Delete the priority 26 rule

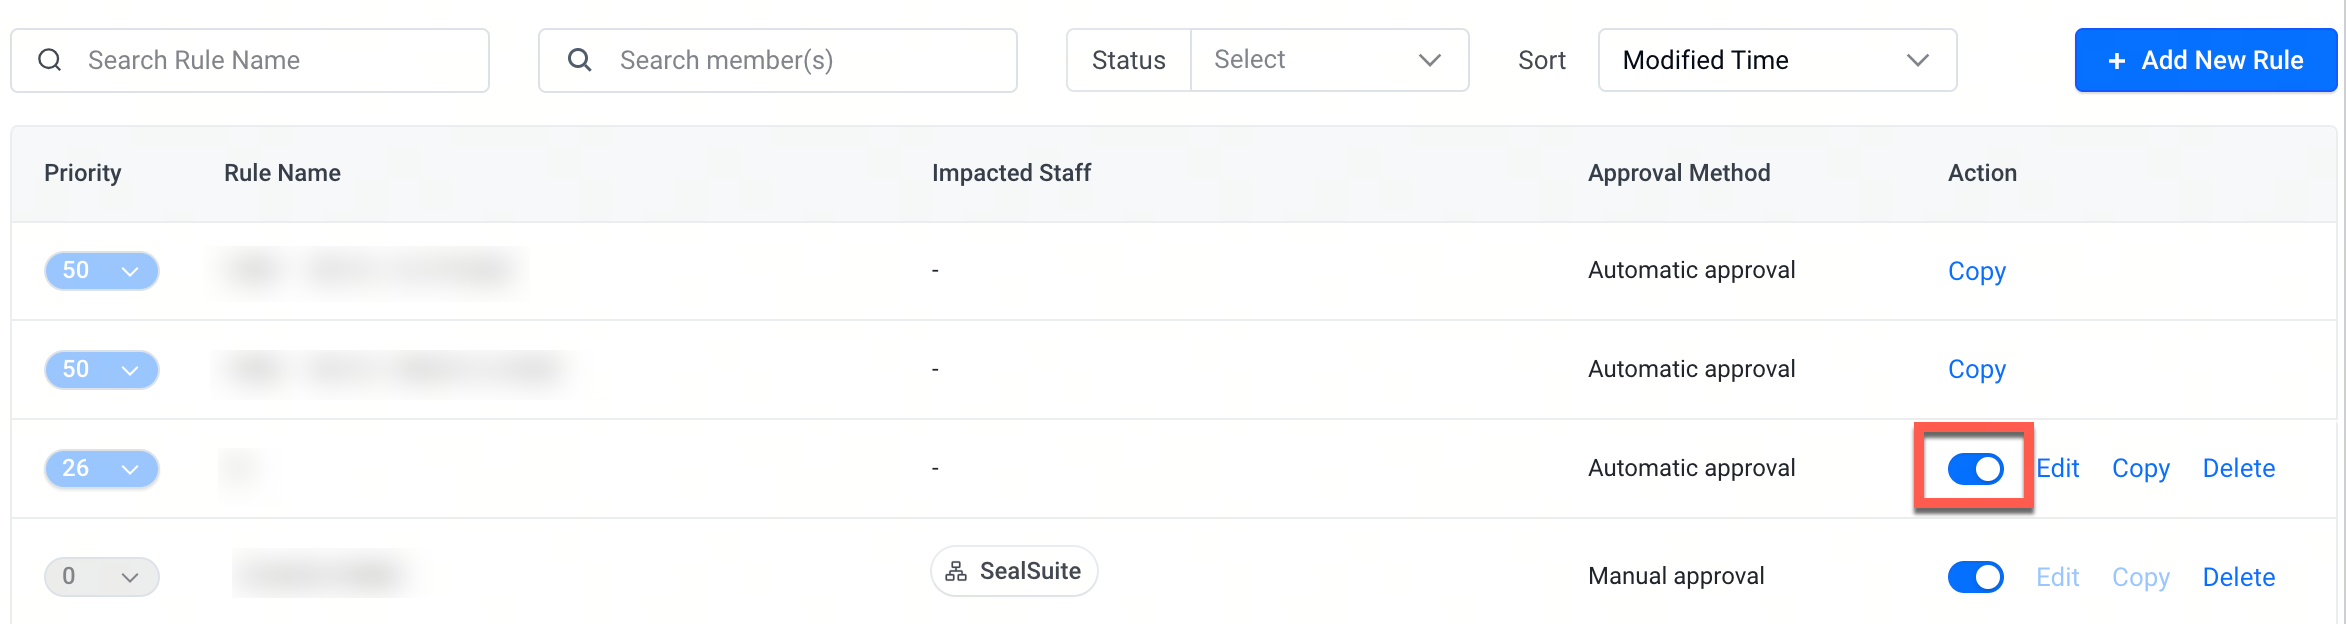tap(2238, 468)
